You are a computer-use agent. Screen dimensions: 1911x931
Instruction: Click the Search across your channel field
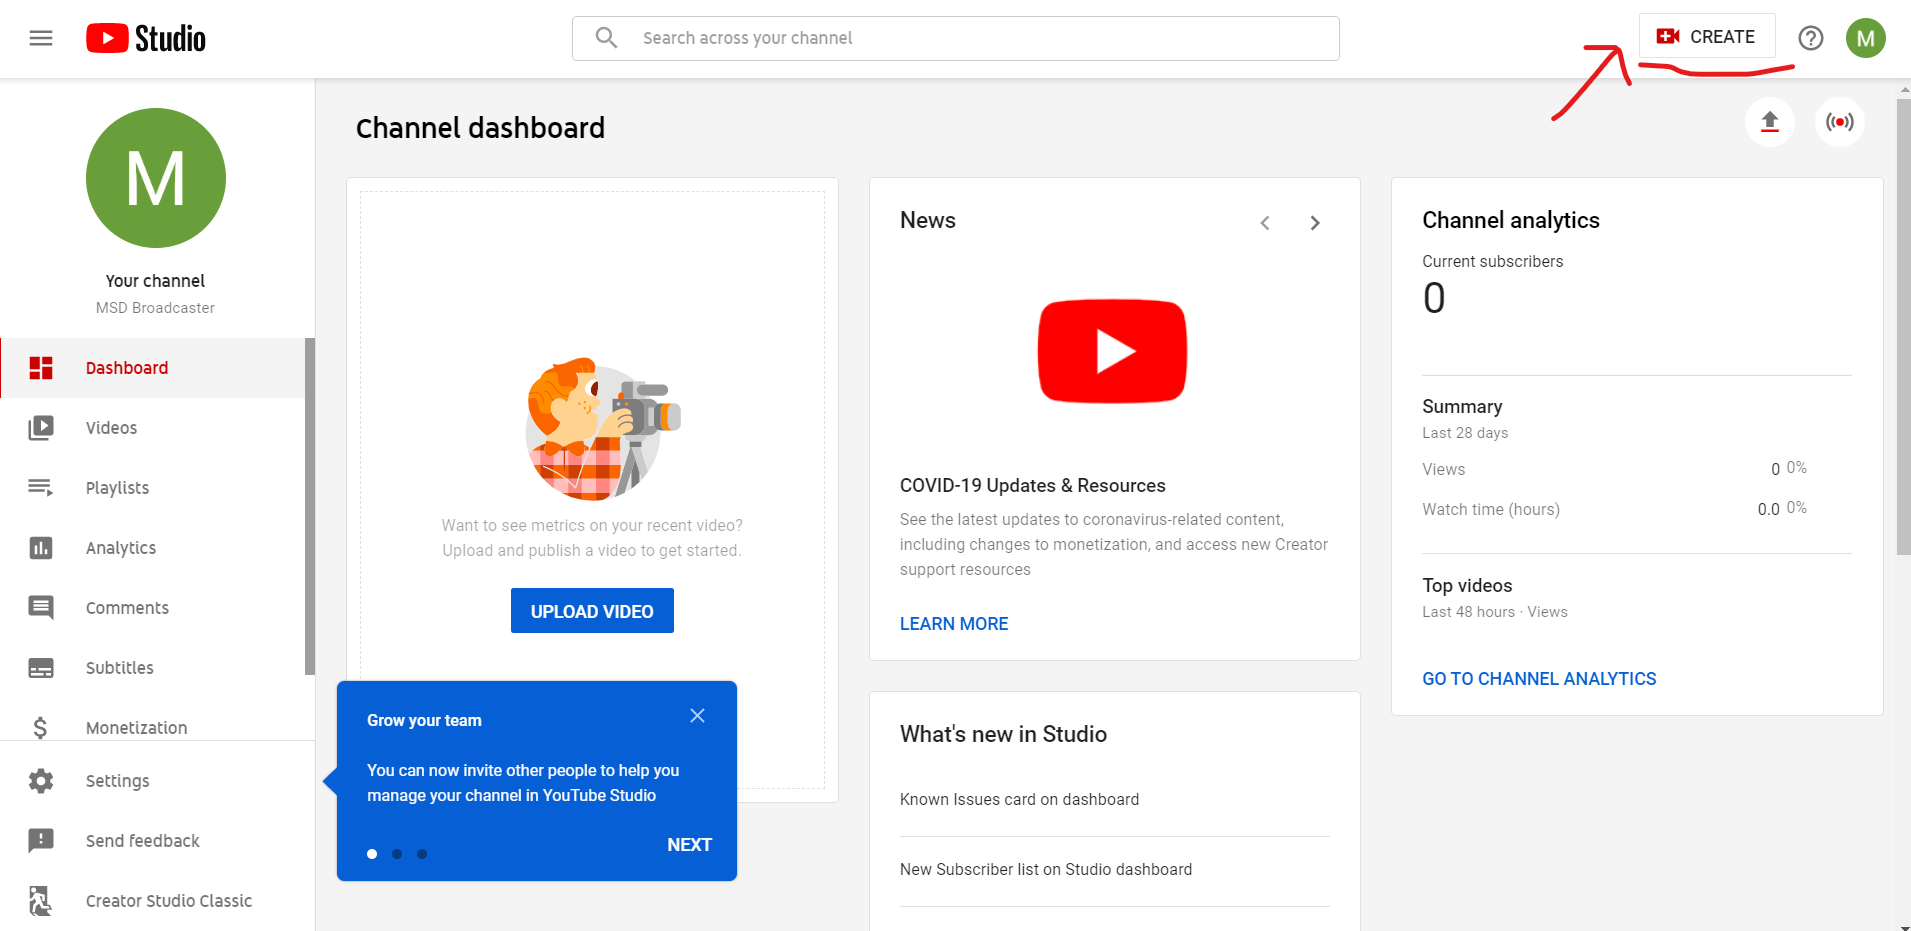[x=955, y=38]
